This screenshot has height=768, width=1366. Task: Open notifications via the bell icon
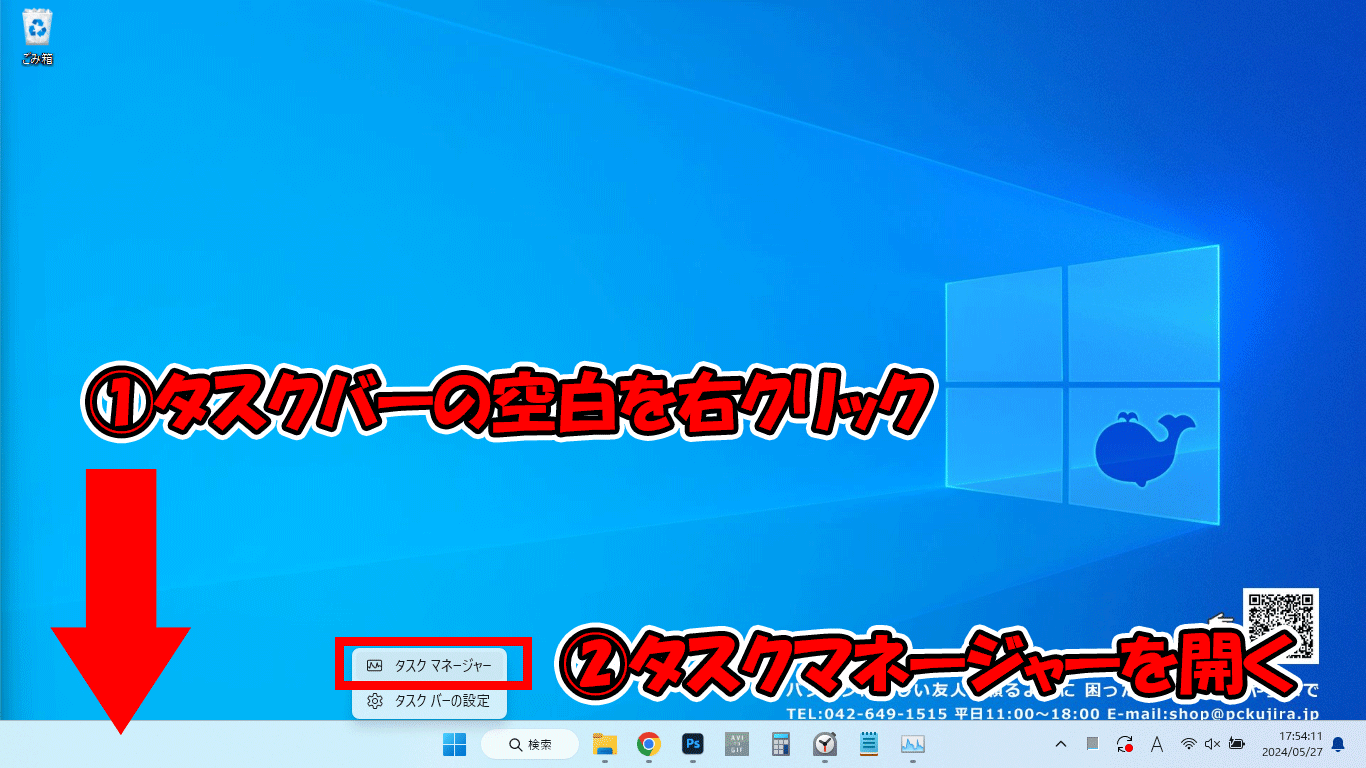pos(1338,744)
